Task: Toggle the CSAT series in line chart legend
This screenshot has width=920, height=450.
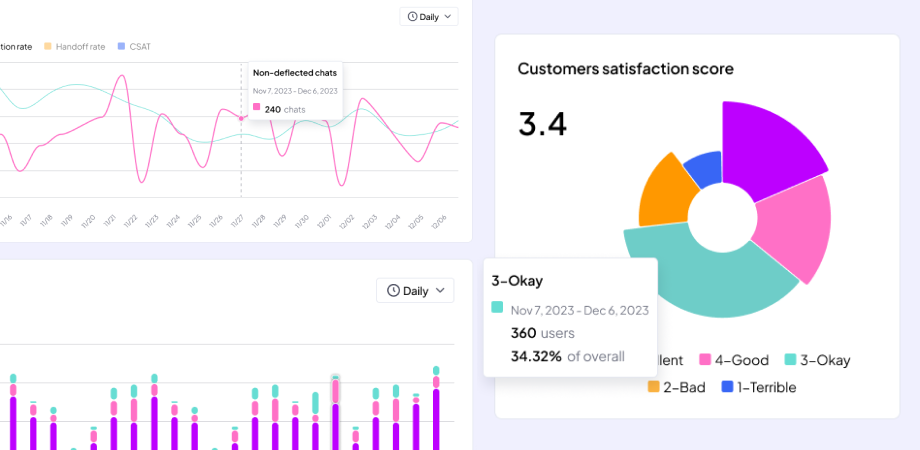Action: click(139, 47)
